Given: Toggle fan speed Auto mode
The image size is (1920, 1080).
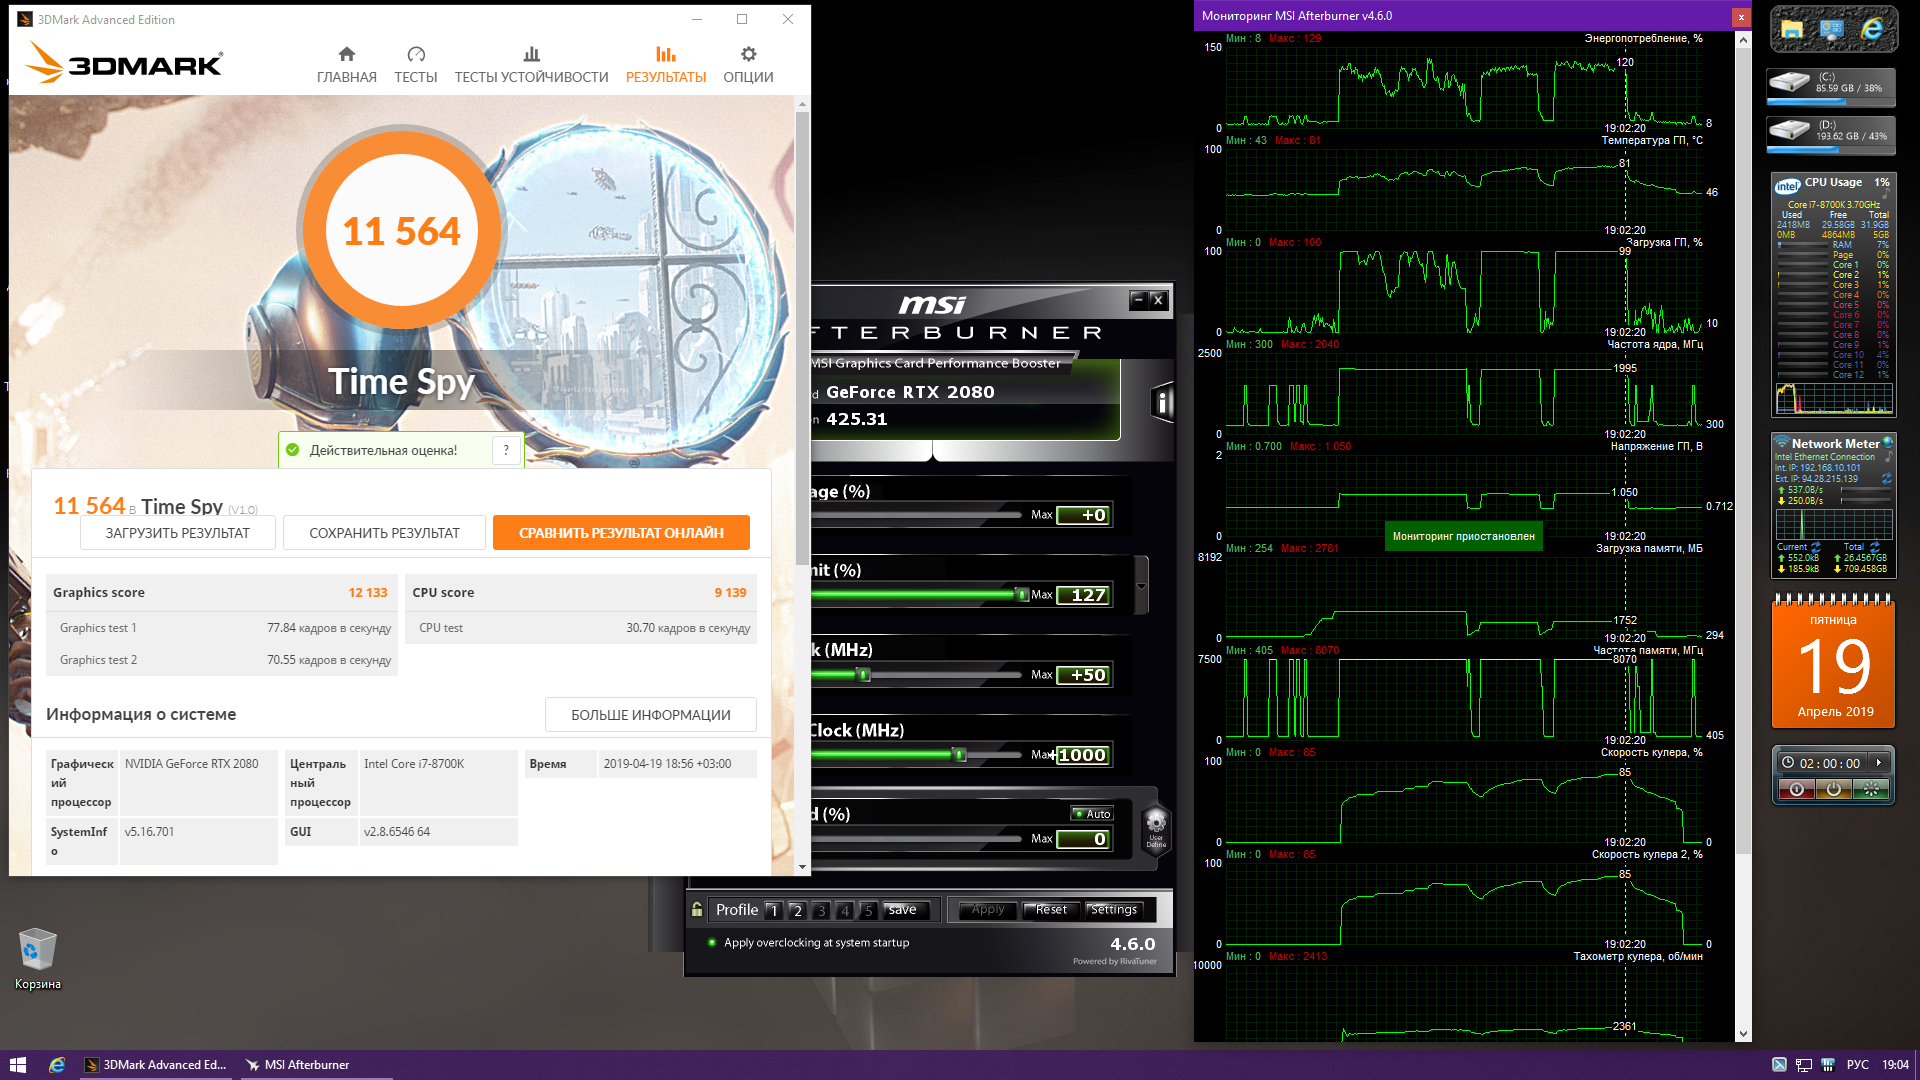Looking at the screenshot, I should tap(1091, 814).
